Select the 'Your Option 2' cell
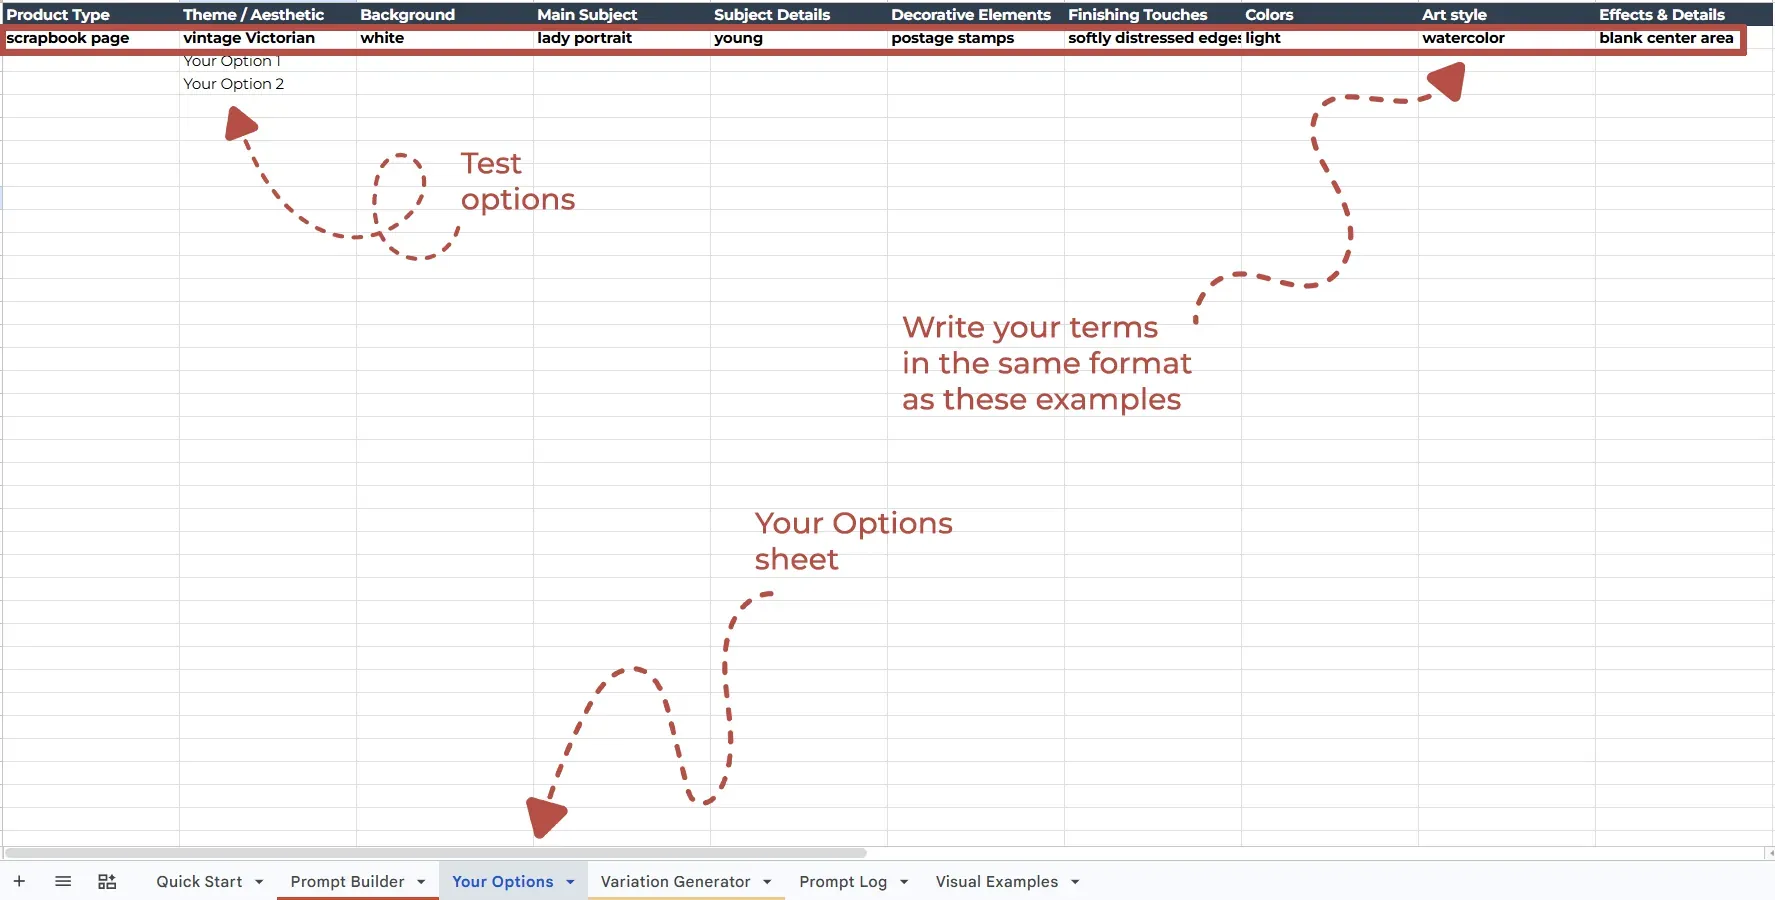 [267, 84]
